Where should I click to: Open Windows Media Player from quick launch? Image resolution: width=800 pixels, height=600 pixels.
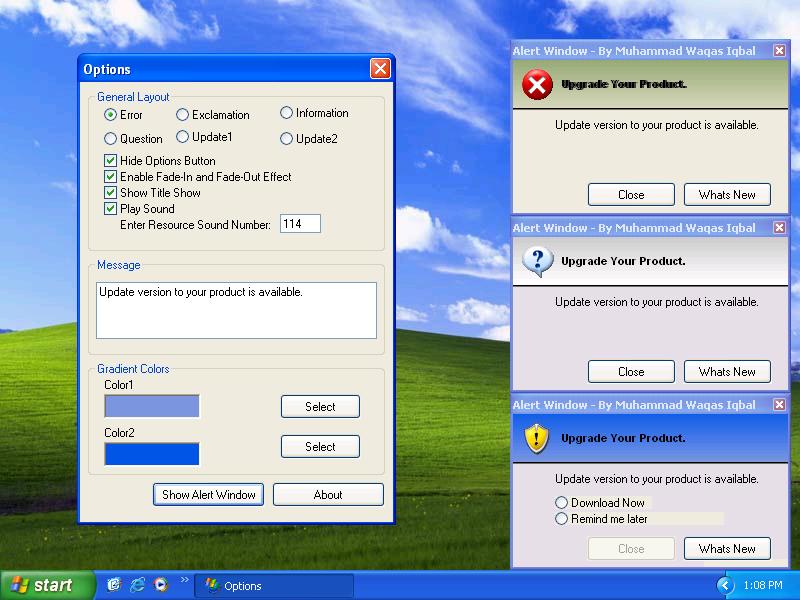161,585
